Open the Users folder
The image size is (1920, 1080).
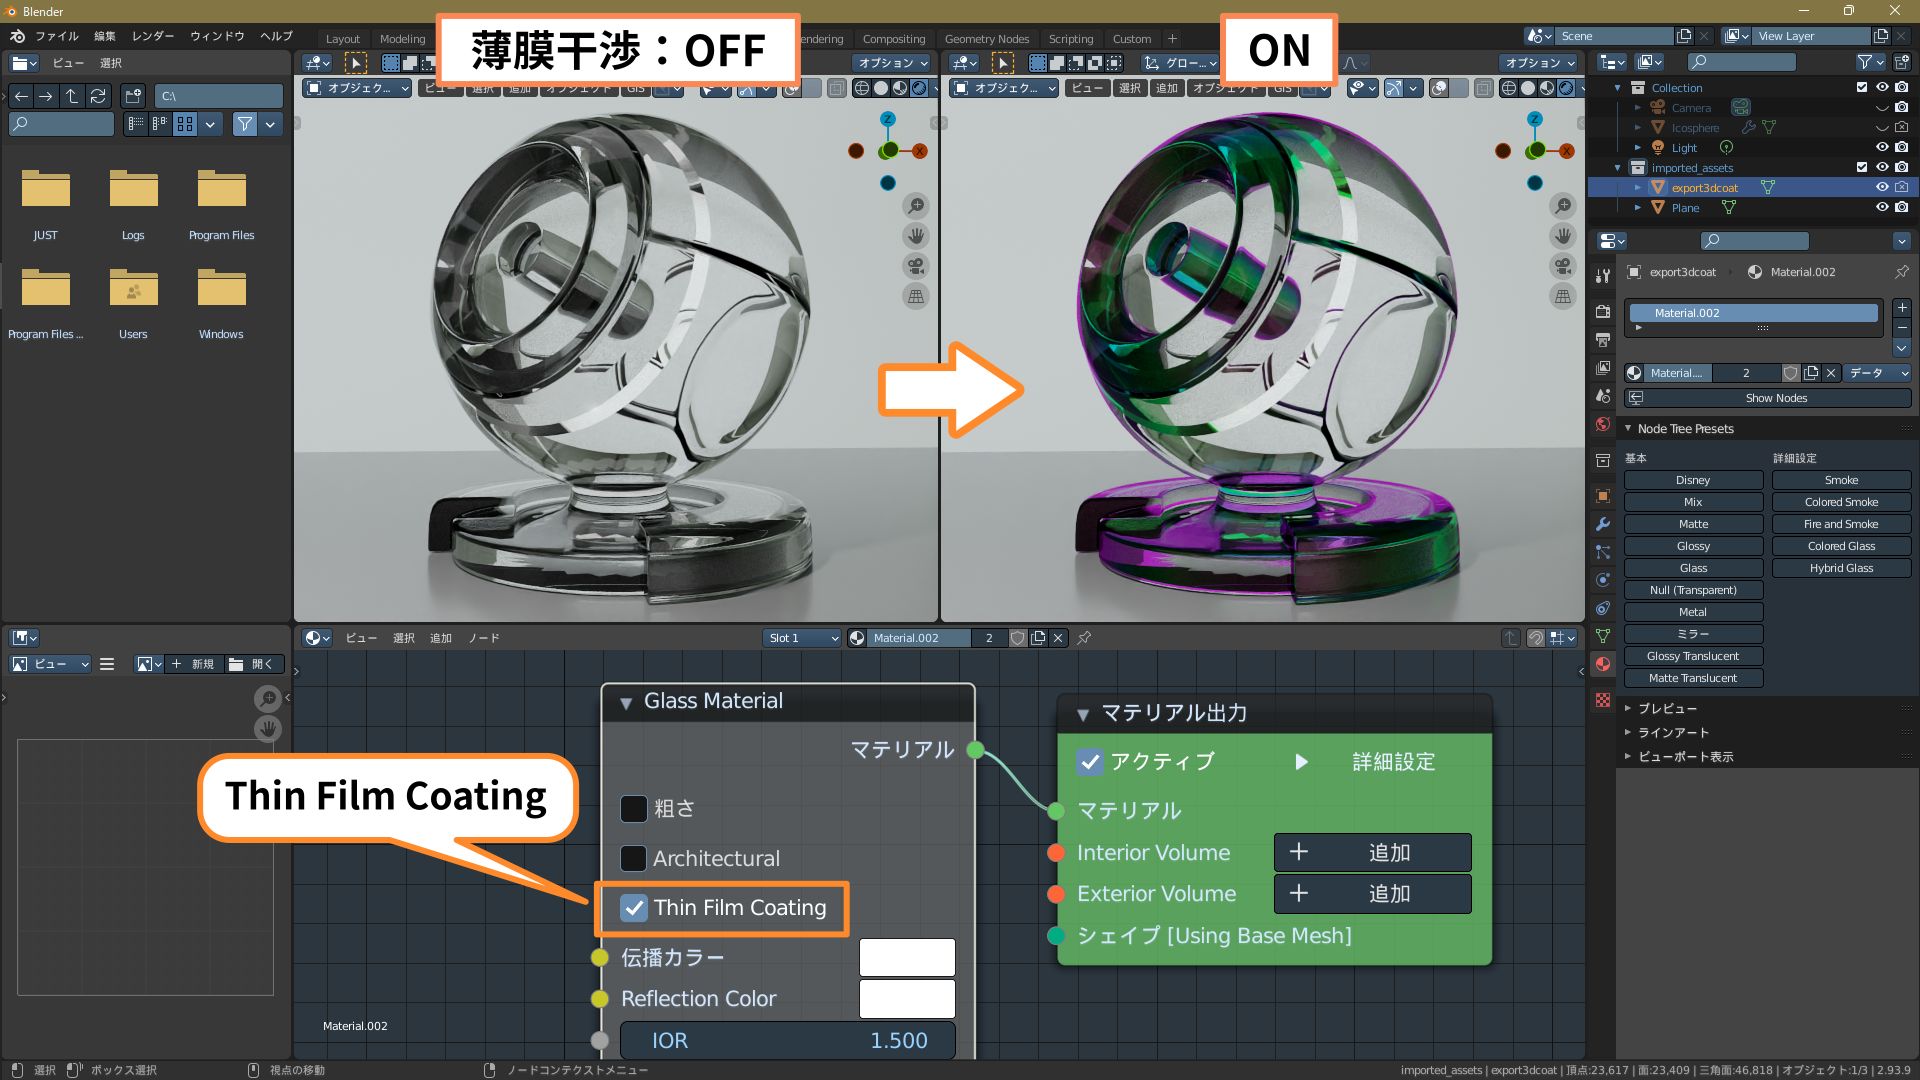point(133,304)
